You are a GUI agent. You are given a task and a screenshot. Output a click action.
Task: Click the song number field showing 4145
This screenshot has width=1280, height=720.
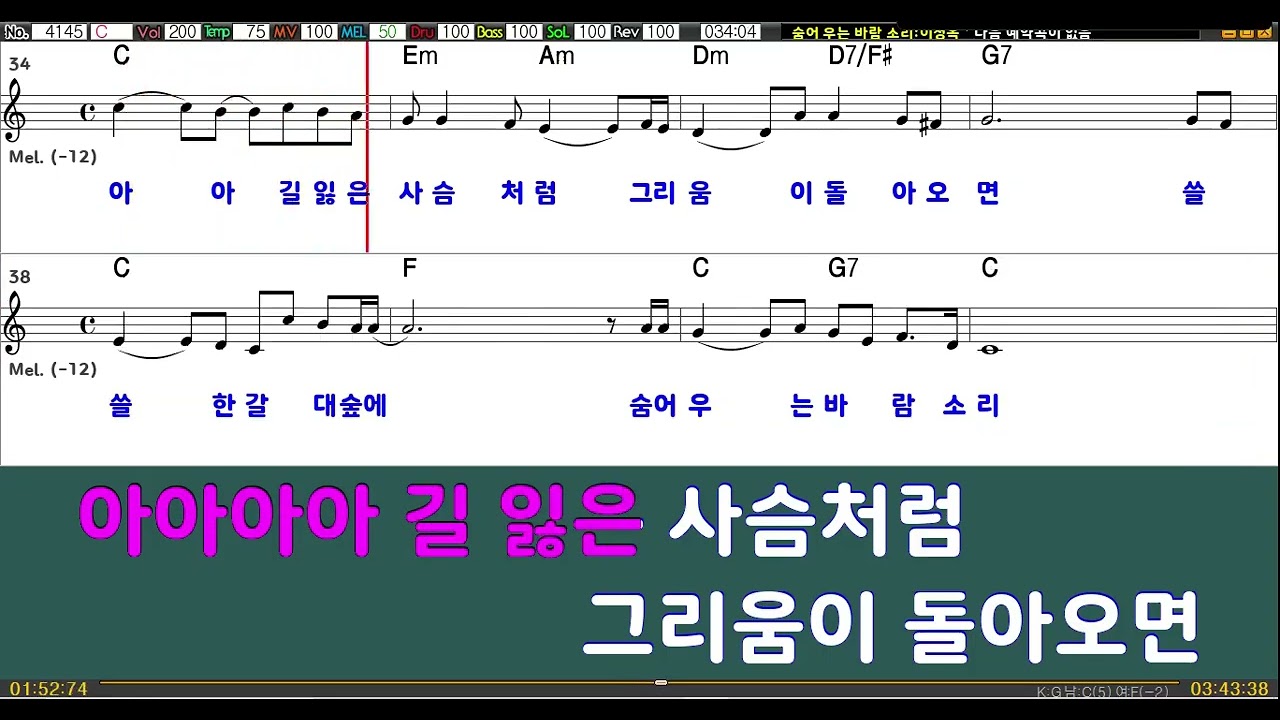[59, 32]
